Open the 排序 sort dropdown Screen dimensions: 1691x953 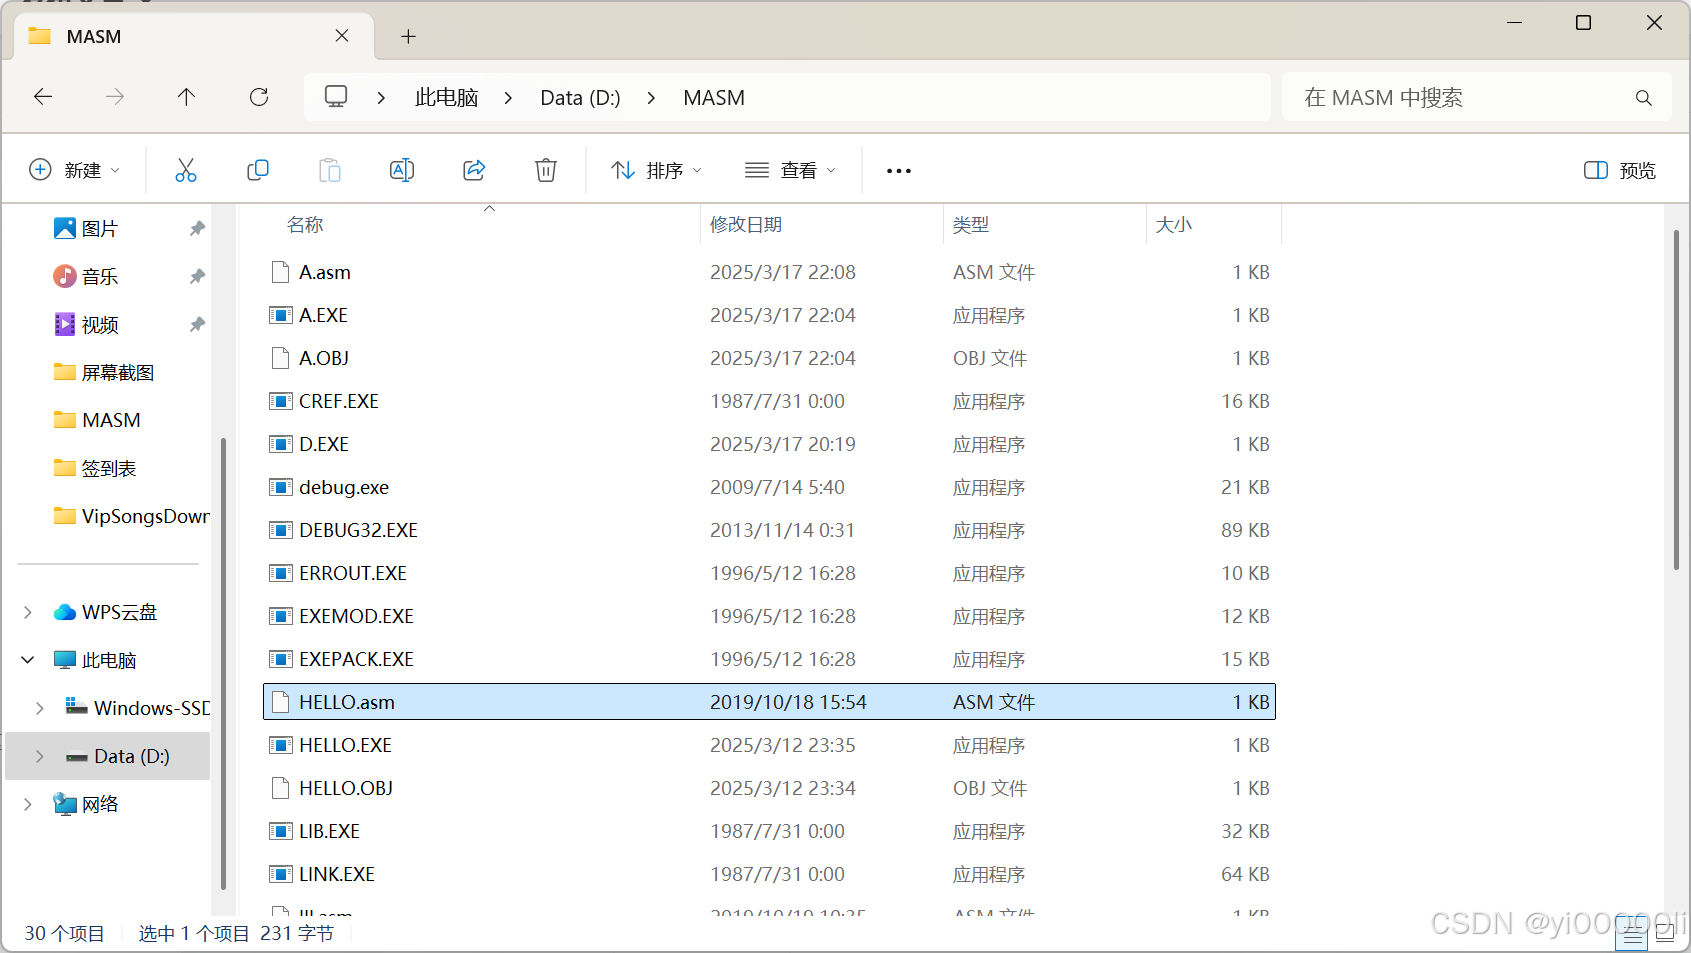pos(655,169)
